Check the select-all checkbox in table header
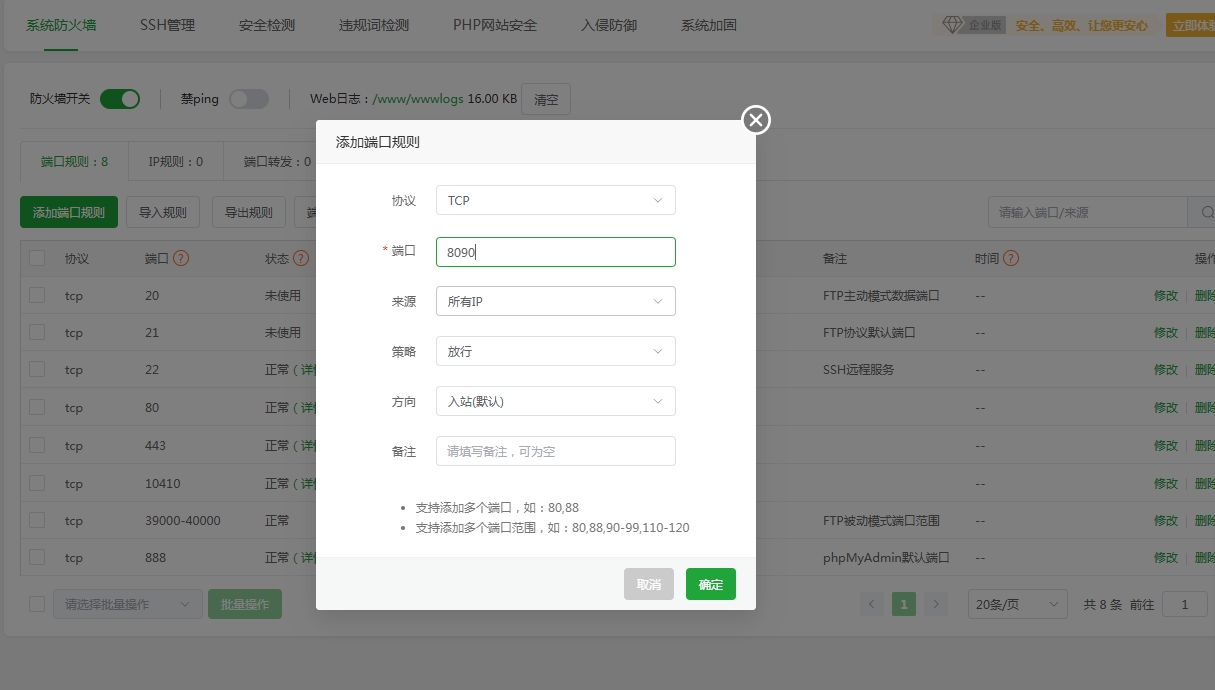This screenshot has width=1215, height=690. tap(37, 258)
